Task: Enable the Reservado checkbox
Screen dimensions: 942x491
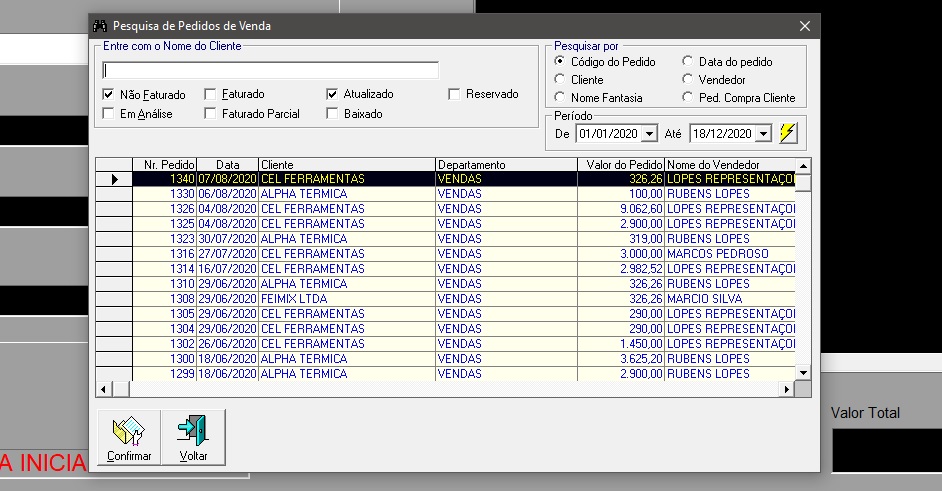Action: pos(455,94)
